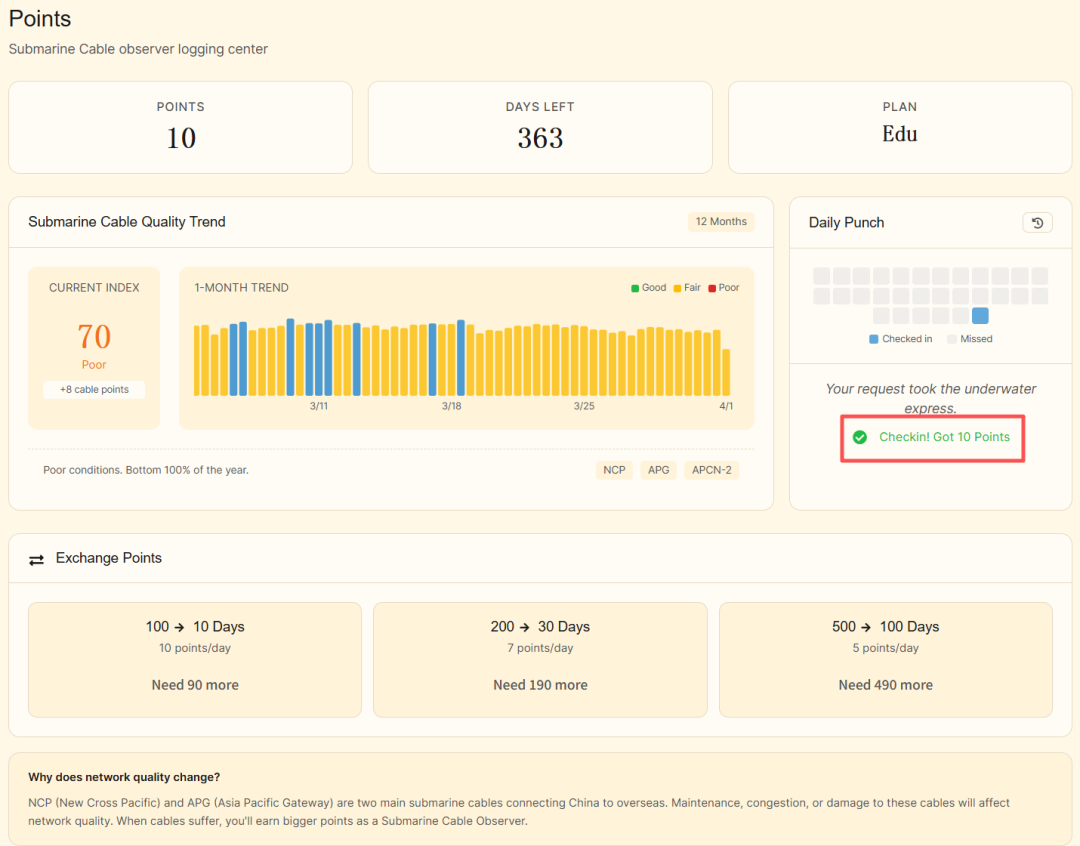Viewport: 1080px width, 846px height.
Task: Click the last bar near 4/1
Action: click(726, 372)
